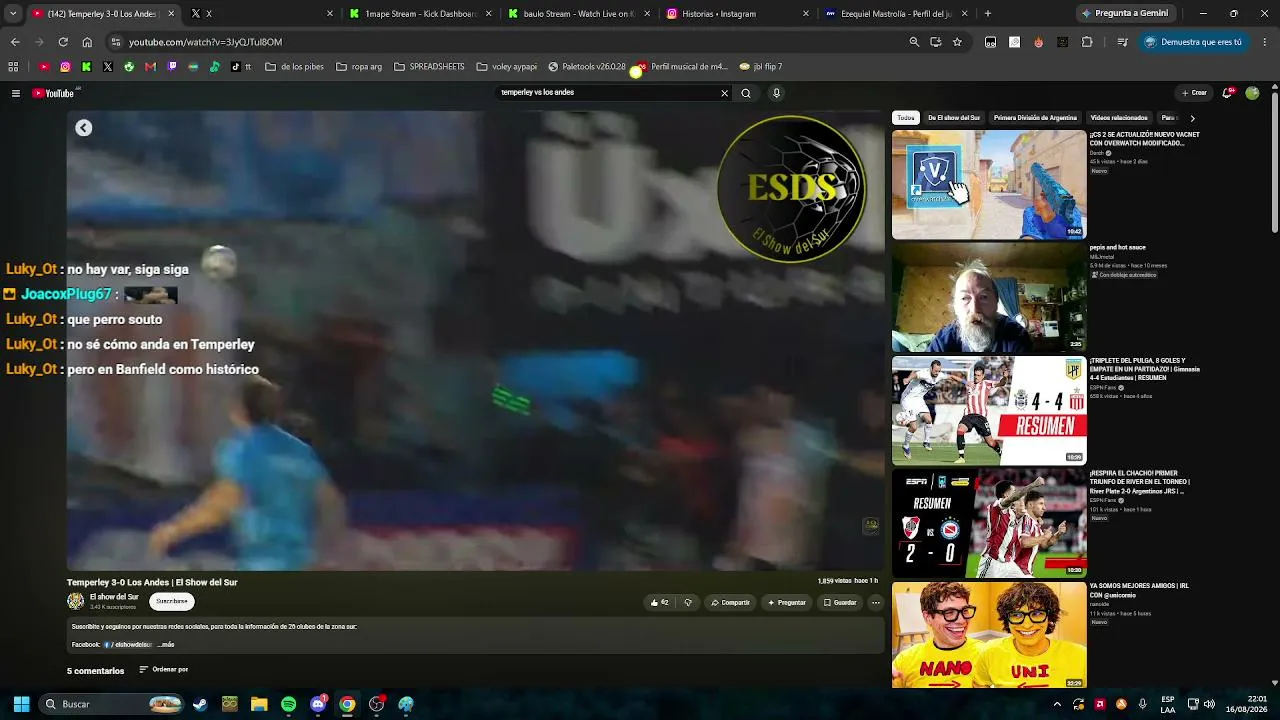Click the ESDS channel watermark logo

pos(792,188)
